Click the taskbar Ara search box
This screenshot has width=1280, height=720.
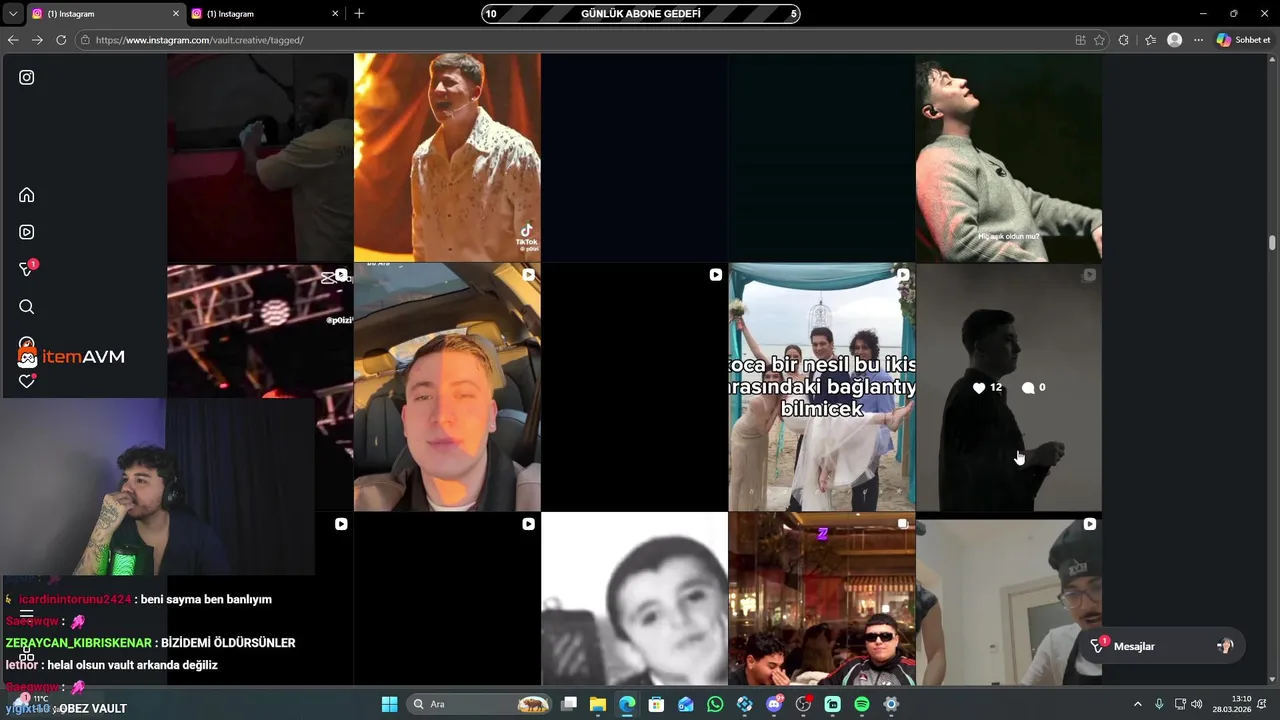pos(481,704)
